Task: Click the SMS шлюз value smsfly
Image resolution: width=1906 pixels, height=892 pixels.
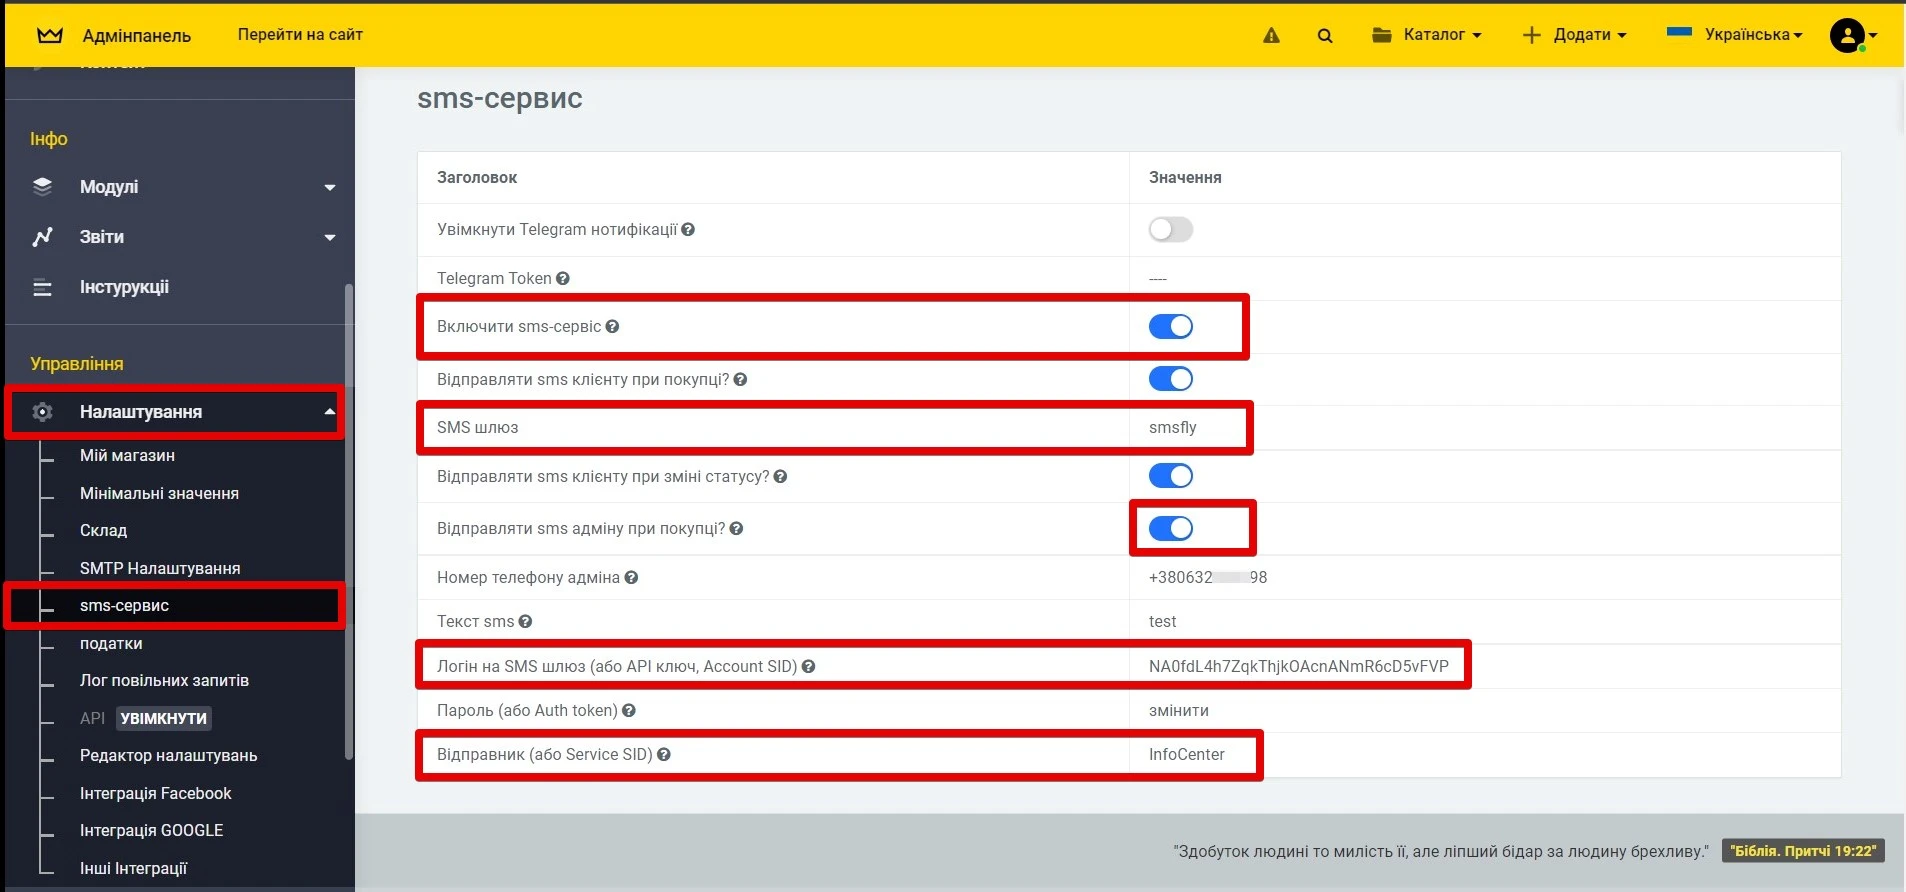Action: click(1172, 428)
